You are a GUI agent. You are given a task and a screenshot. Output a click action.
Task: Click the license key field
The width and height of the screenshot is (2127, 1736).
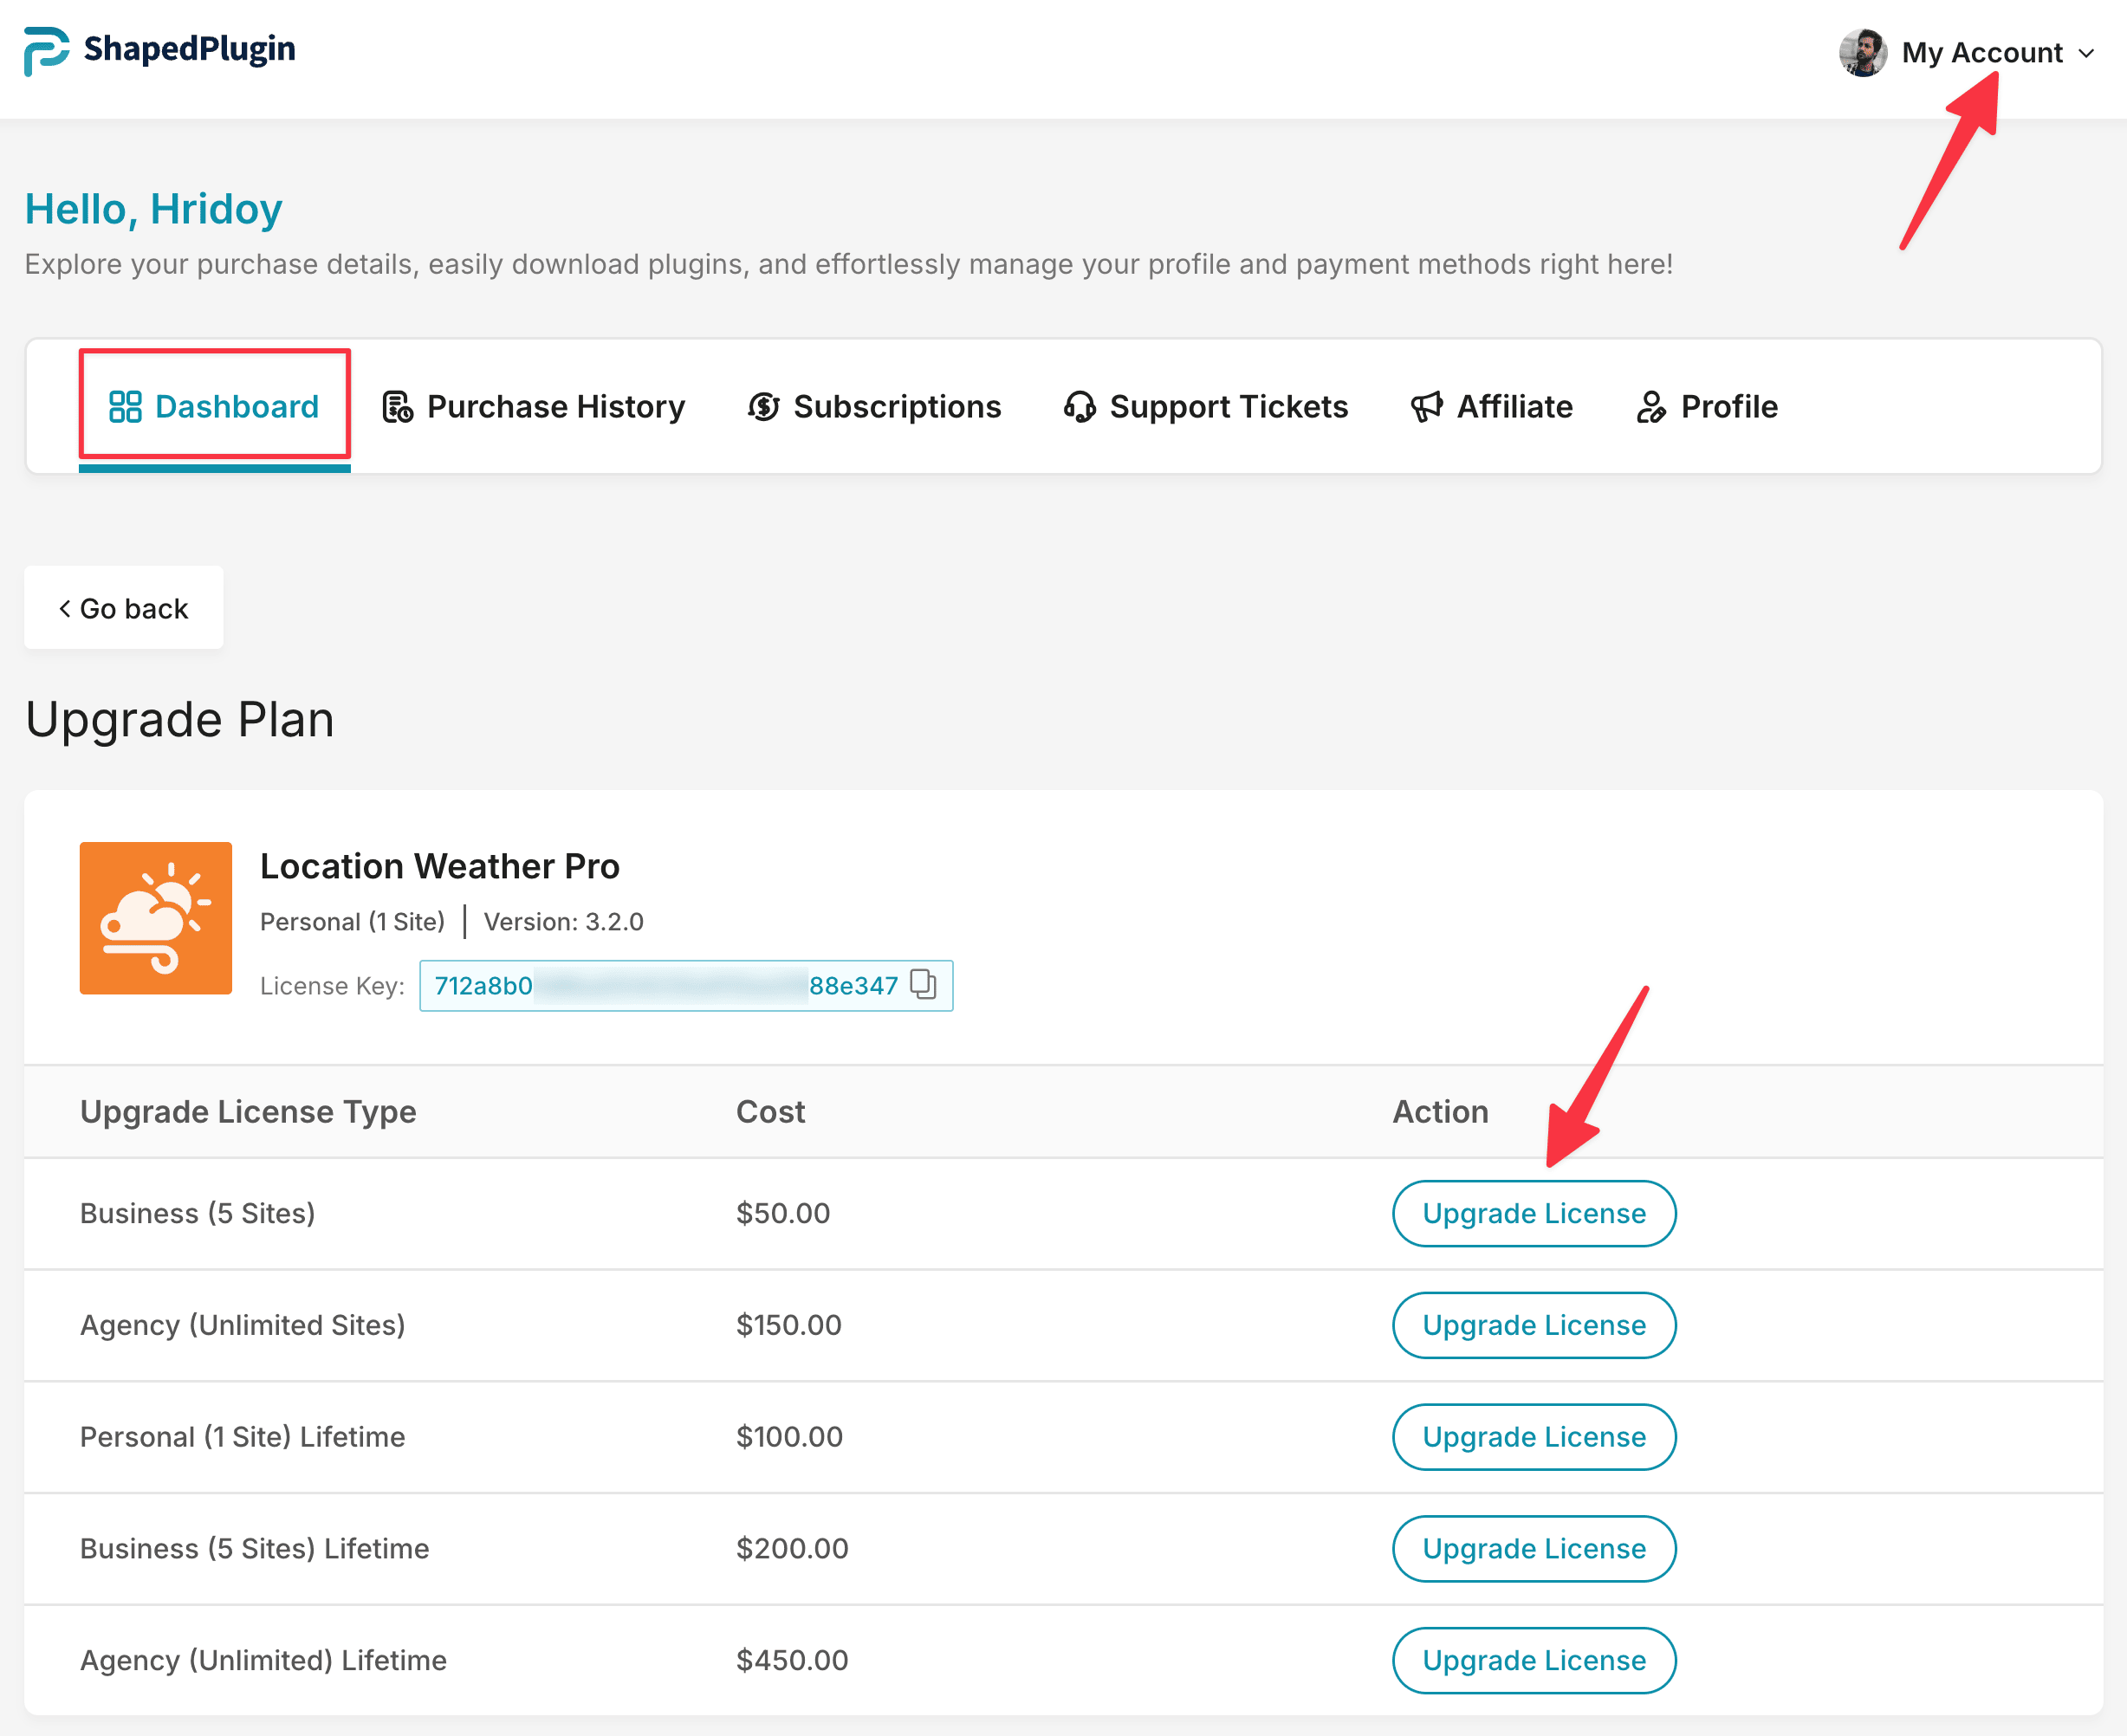click(x=686, y=986)
